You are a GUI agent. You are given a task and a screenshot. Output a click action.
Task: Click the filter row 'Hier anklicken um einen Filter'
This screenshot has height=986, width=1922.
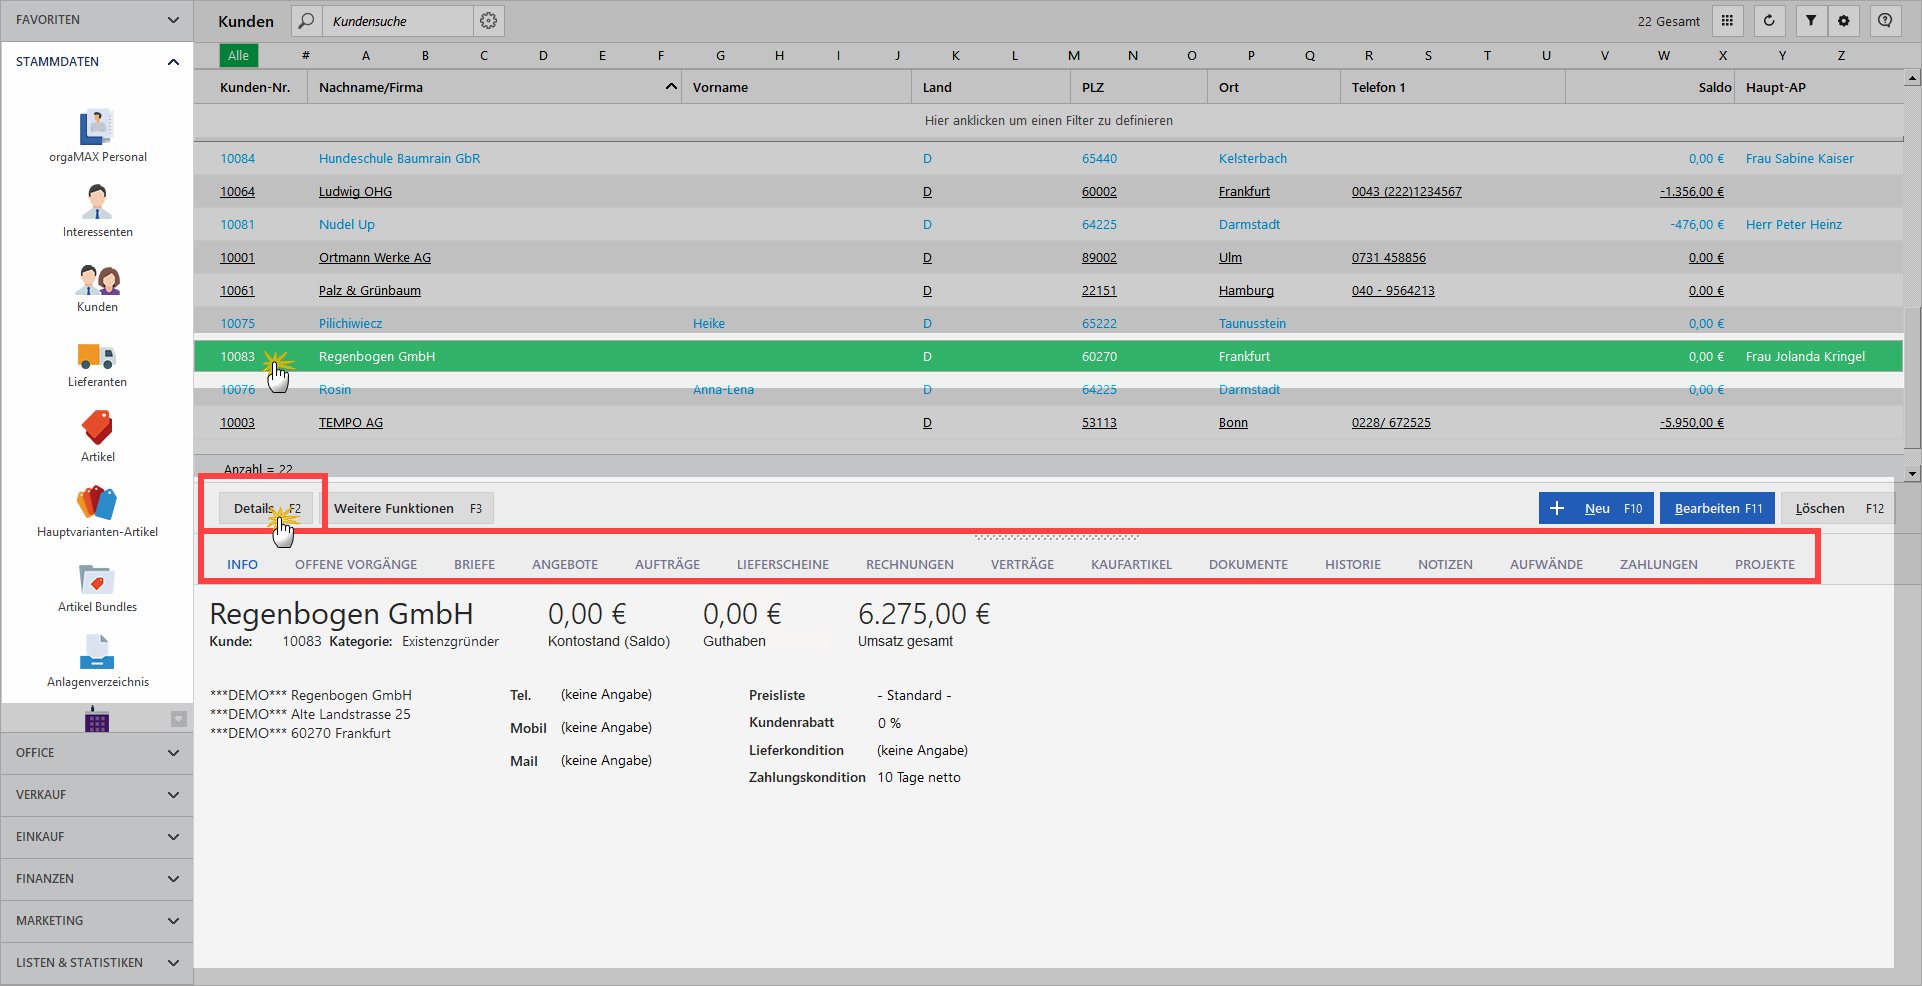click(1048, 120)
